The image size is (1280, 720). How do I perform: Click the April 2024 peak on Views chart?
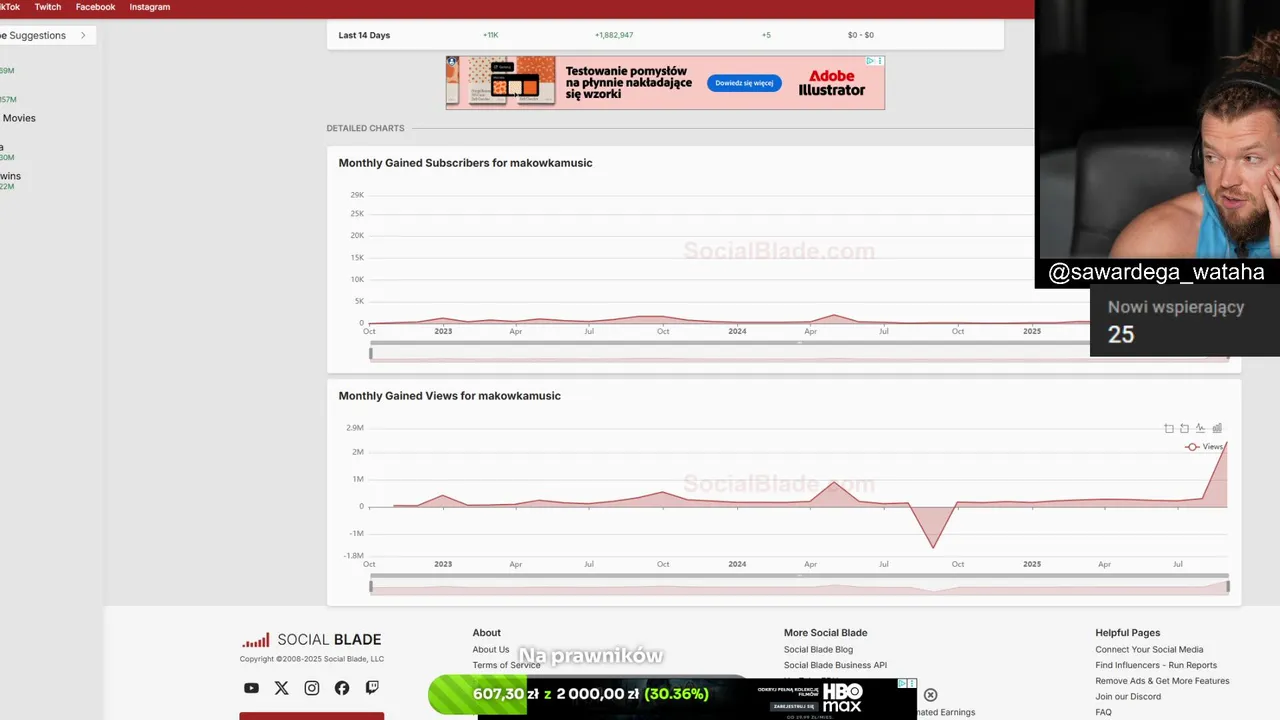pos(835,483)
